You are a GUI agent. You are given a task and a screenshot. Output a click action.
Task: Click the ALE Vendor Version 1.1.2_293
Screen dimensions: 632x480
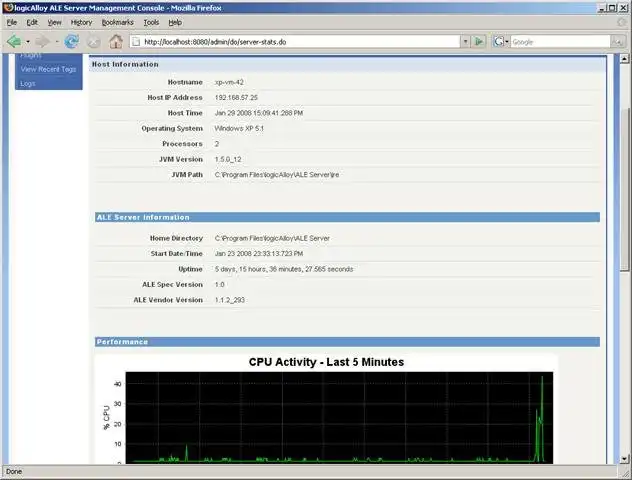click(229, 300)
